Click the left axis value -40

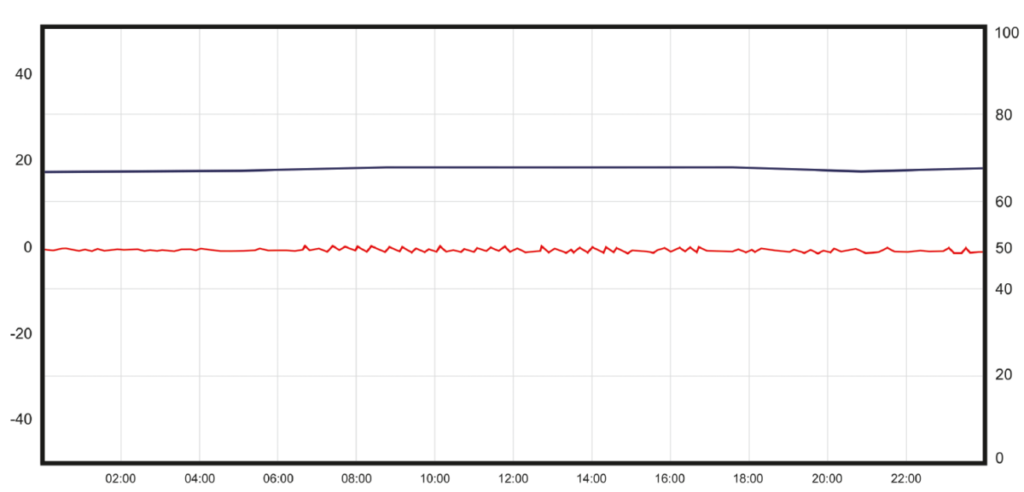click(21, 419)
